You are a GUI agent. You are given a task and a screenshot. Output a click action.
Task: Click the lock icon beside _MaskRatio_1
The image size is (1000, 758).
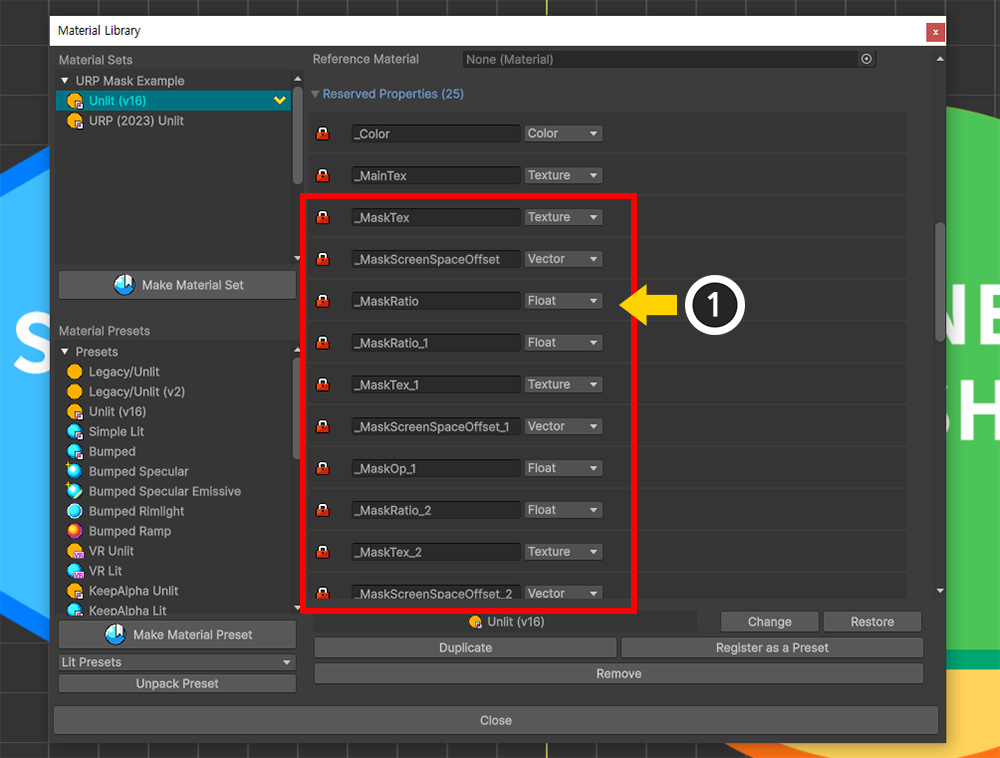click(x=323, y=343)
